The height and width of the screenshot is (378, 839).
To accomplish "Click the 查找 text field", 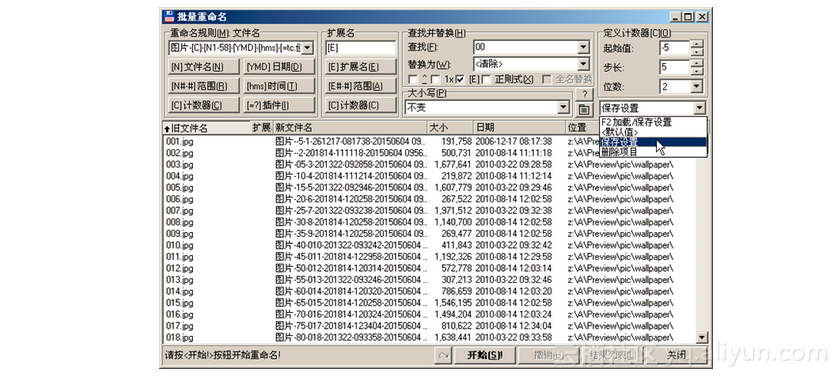I will (x=525, y=48).
